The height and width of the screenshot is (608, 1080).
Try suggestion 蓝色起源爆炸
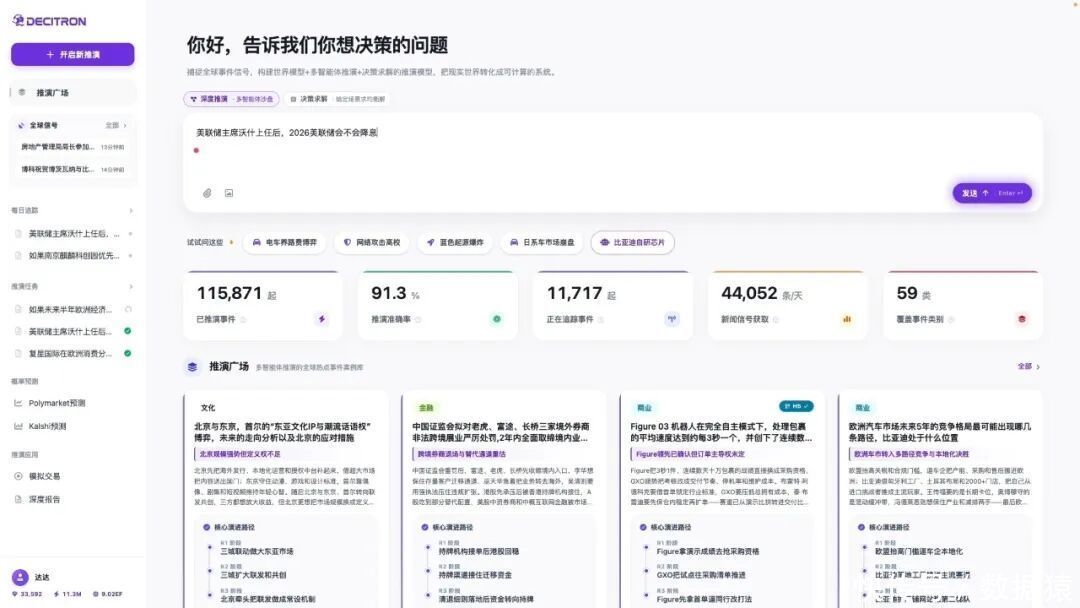tap(455, 242)
